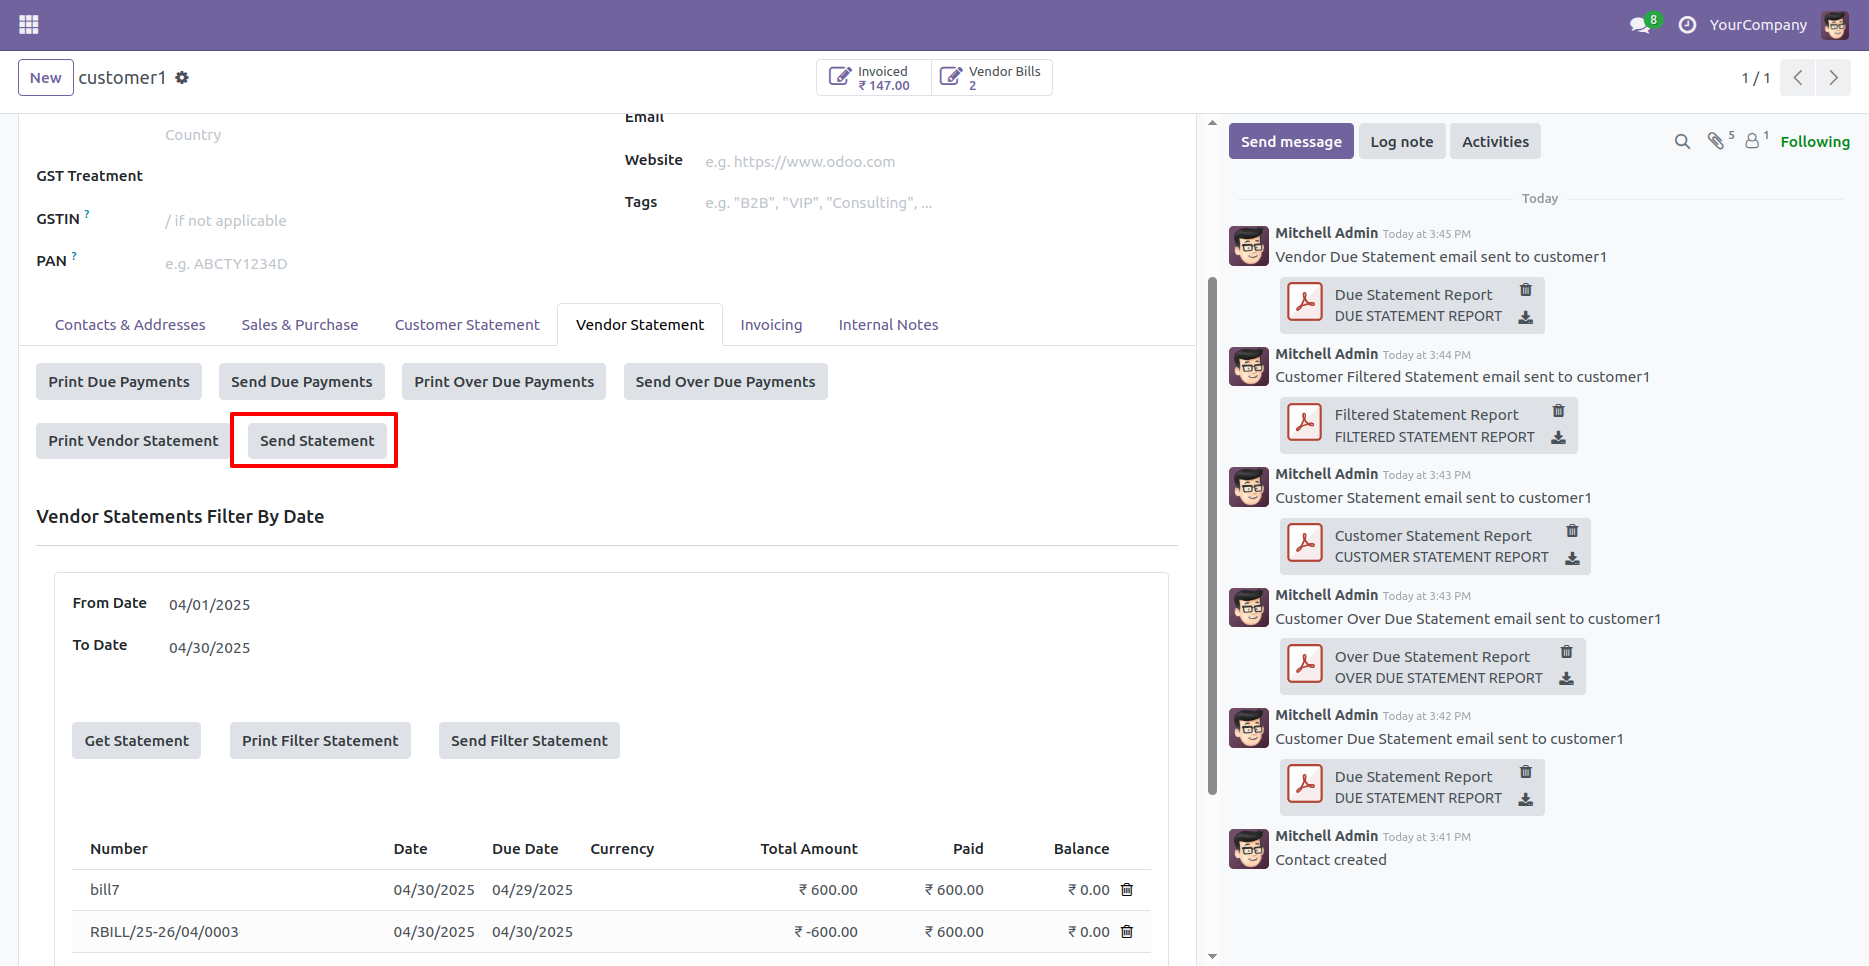The width and height of the screenshot is (1869, 966).
Task: Open the RBILL/25-26/04/0003 record
Action: coord(164,931)
